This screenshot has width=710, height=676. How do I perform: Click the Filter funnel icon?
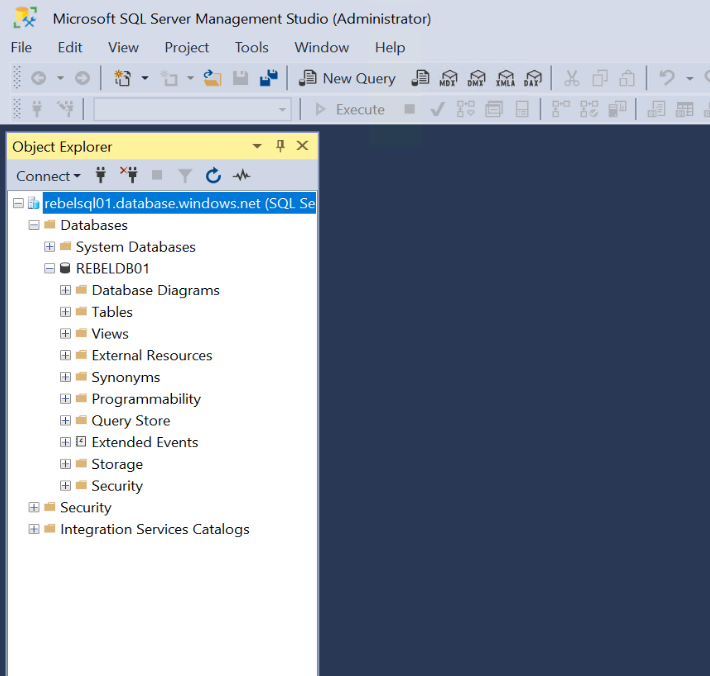pyautogui.click(x=185, y=175)
